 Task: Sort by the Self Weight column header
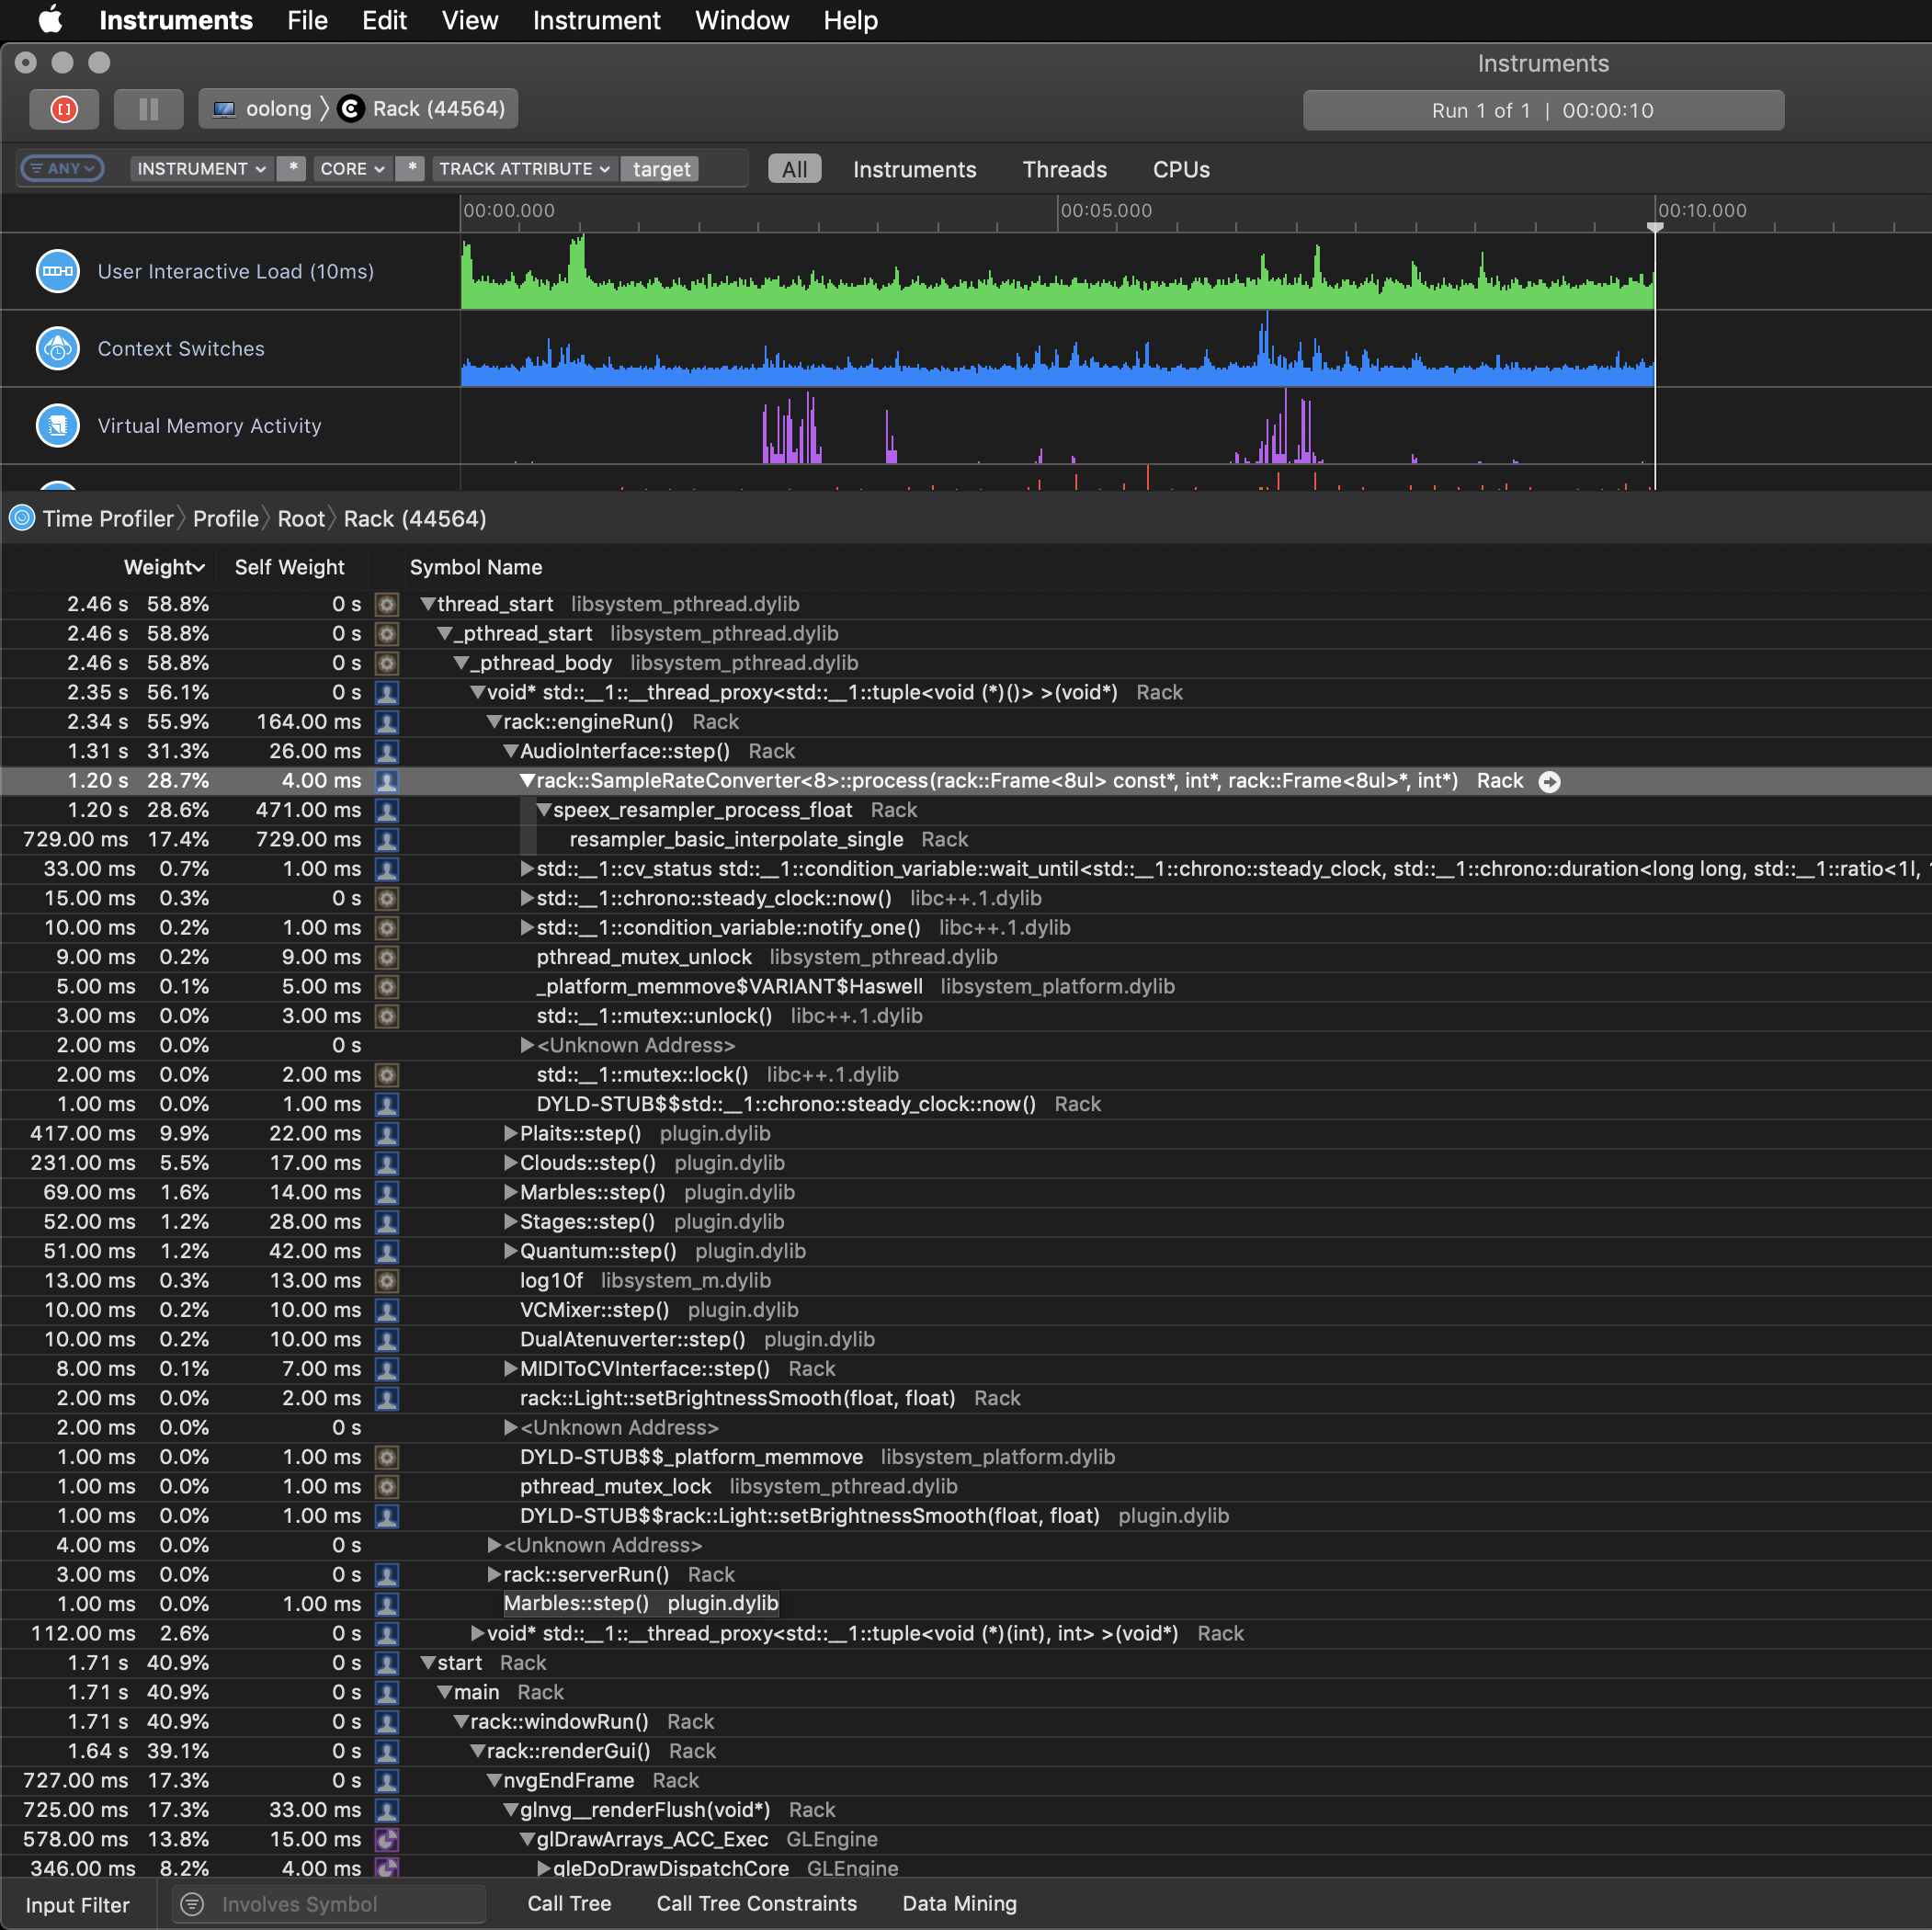(x=289, y=567)
